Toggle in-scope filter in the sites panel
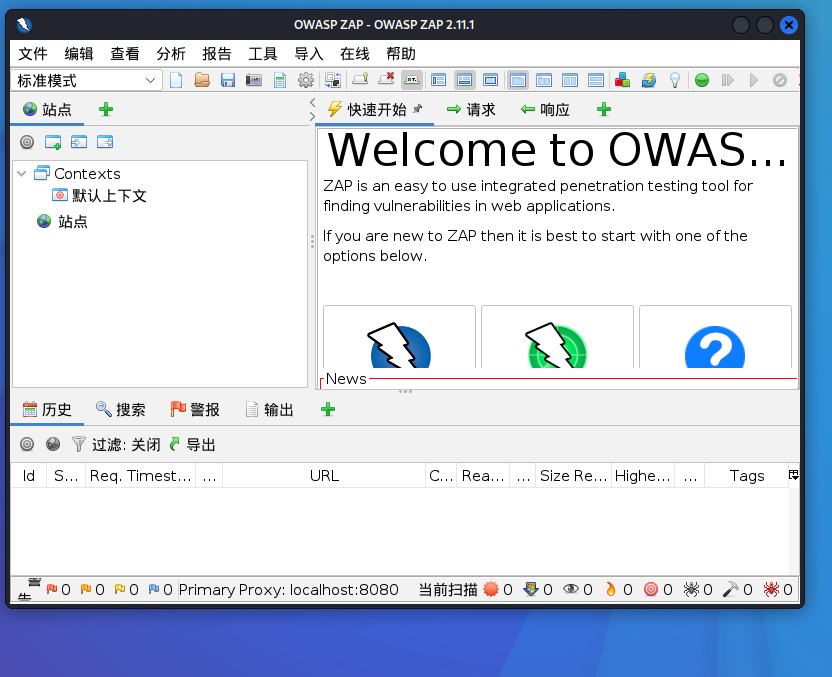832x677 pixels. 27,142
